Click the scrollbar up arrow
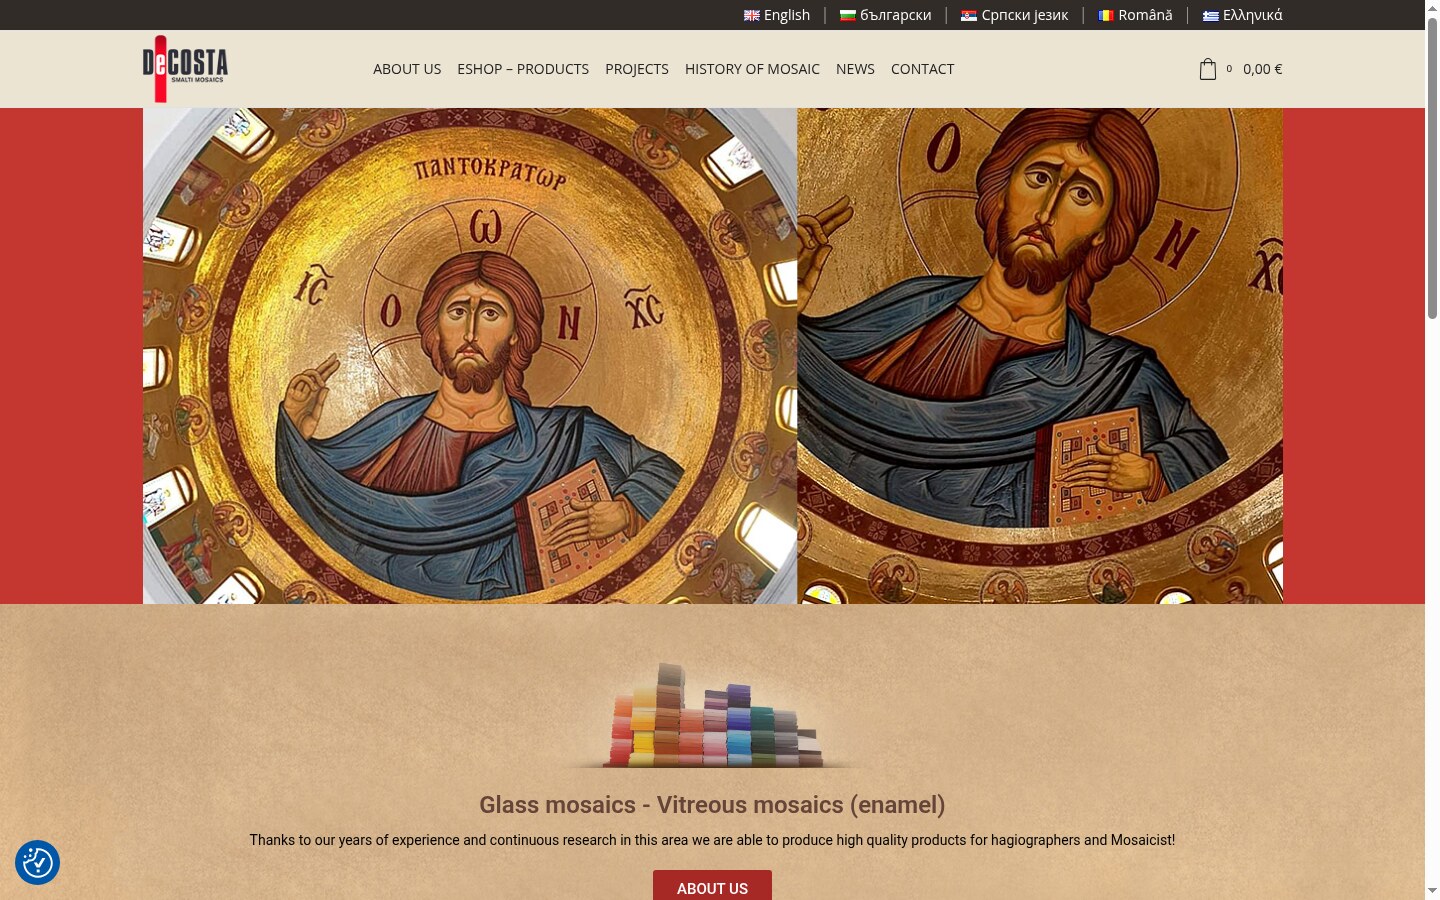Viewport: 1440px width, 900px height. (x=1432, y=8)
